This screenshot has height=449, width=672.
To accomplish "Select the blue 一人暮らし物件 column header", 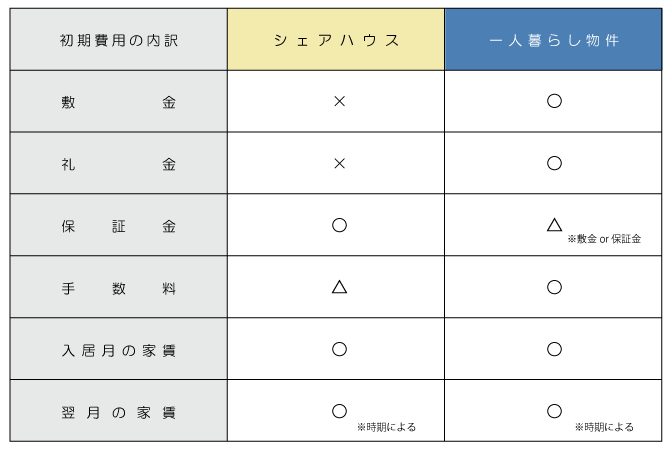I will click(553, 40).
